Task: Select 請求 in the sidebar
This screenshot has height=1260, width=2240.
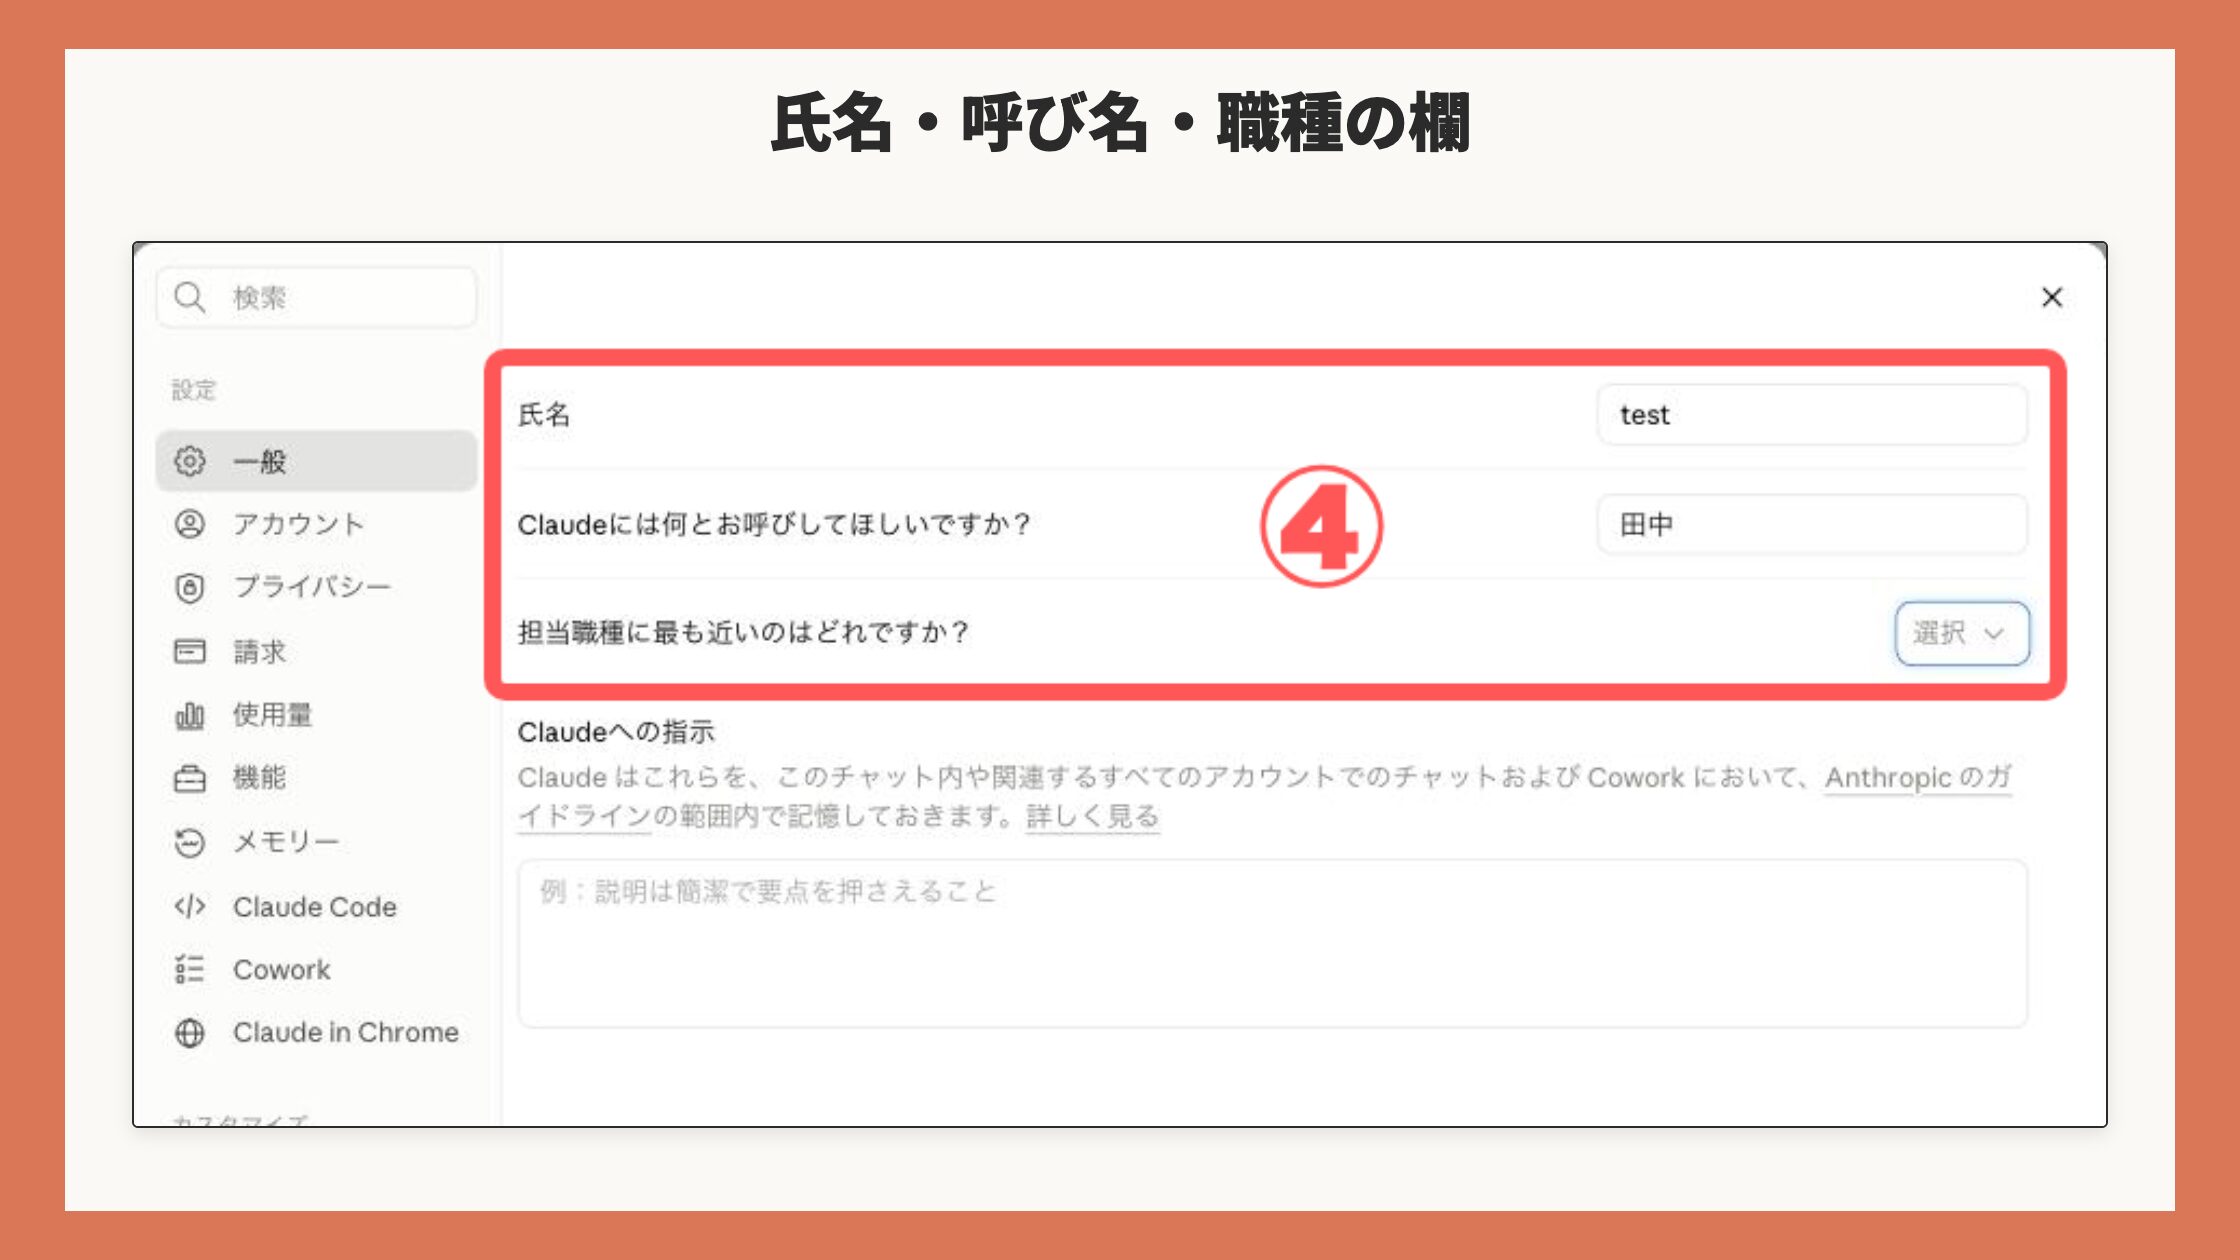Action: 317,651
